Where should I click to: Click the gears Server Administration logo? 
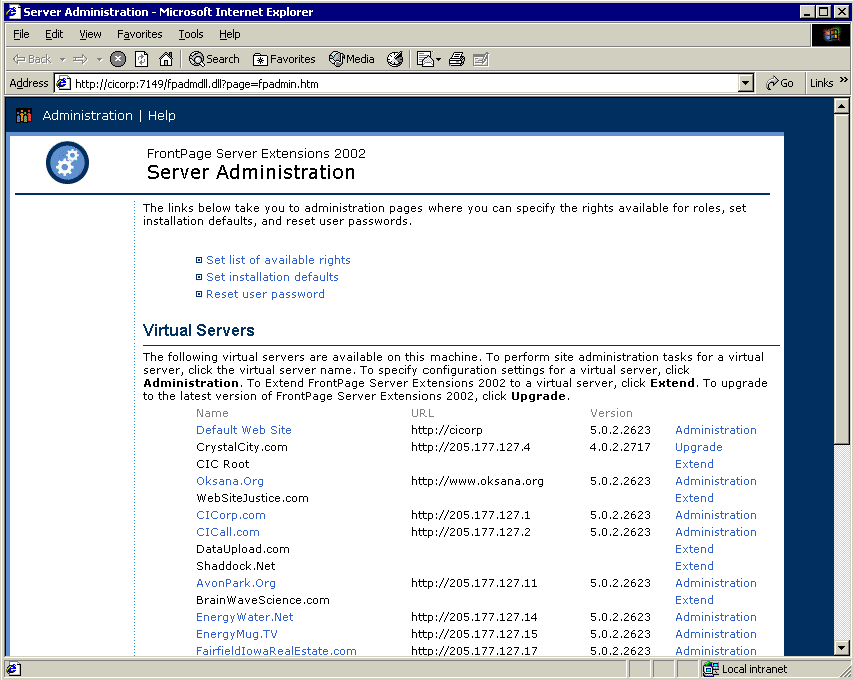[x=67, y=163]
